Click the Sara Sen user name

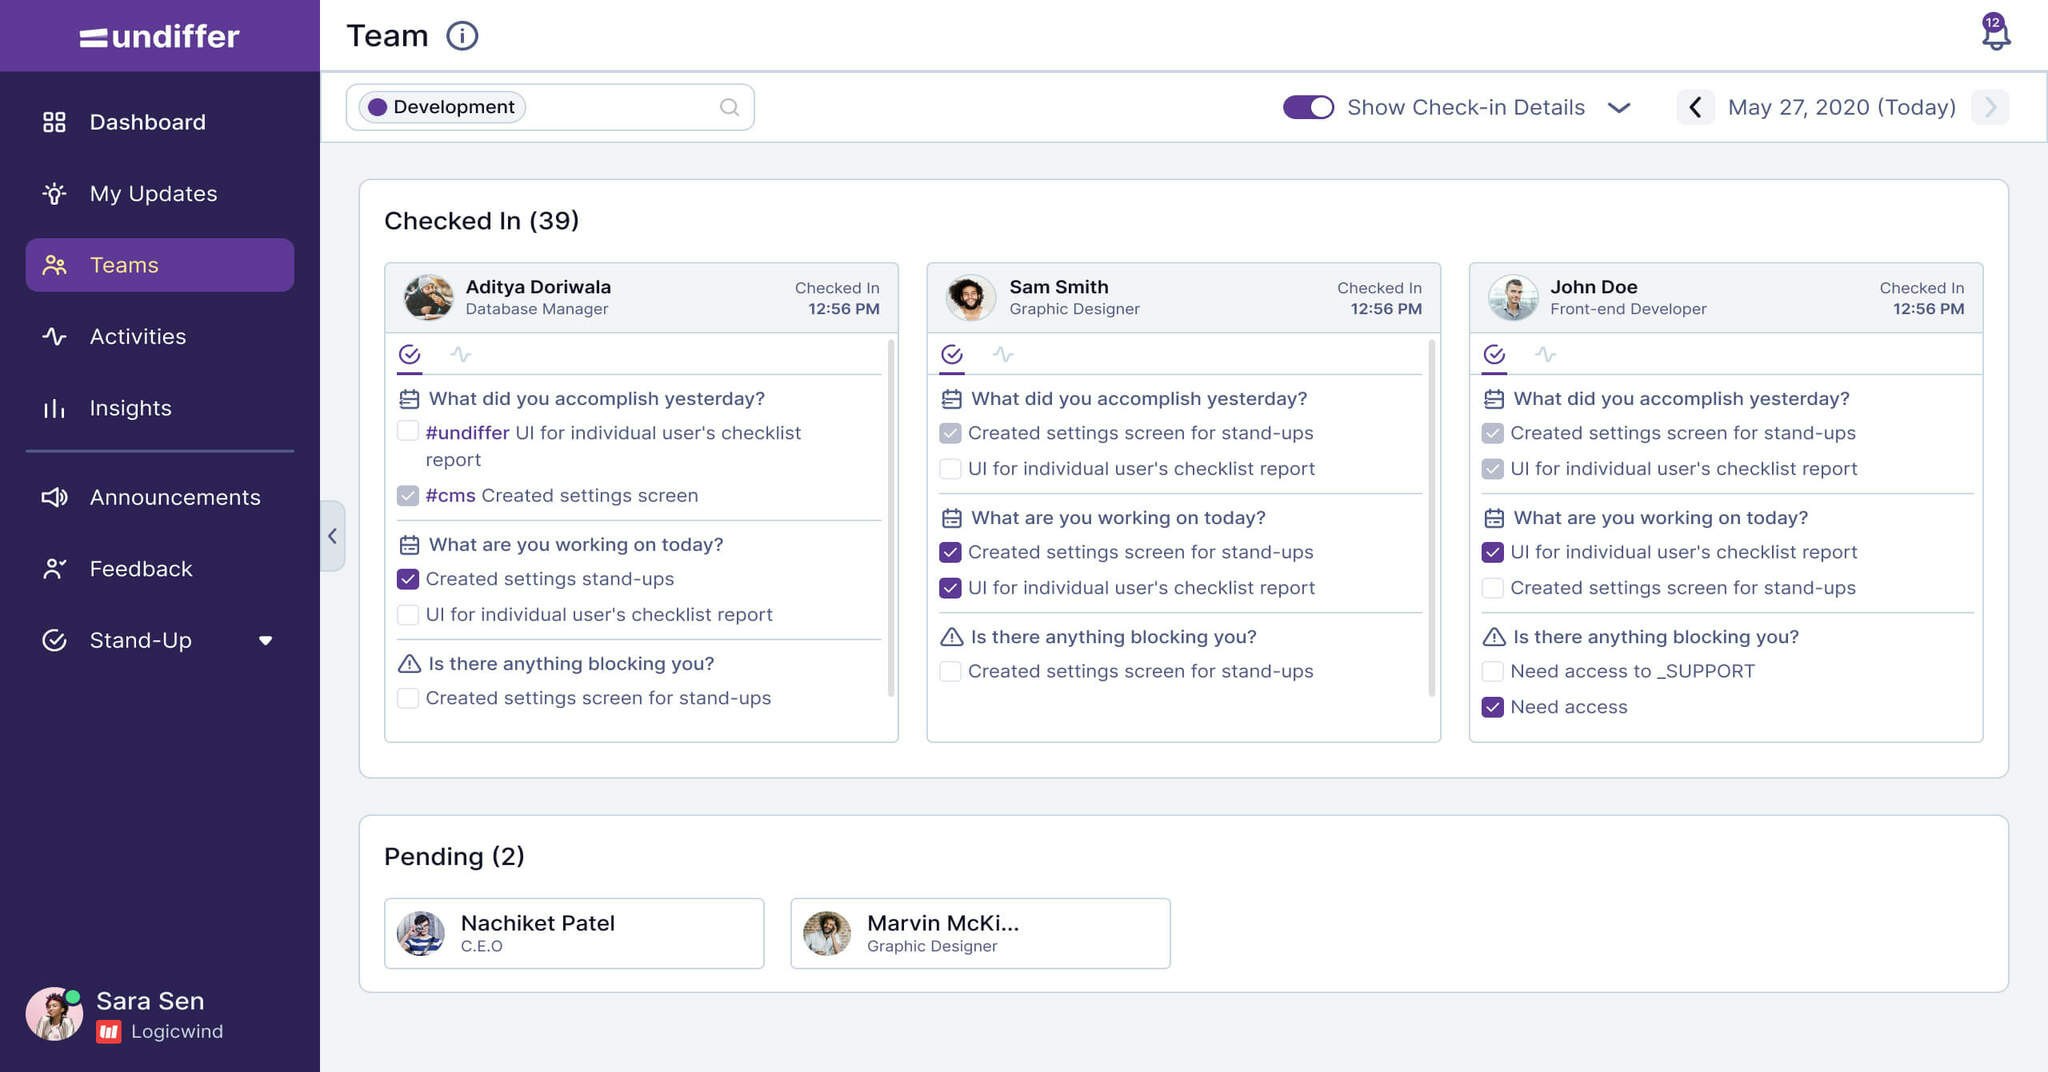click(150, 1001)
